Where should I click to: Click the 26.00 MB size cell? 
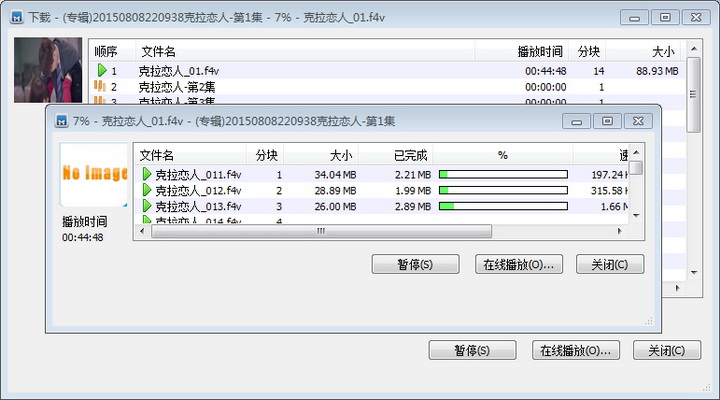[335, 206]
